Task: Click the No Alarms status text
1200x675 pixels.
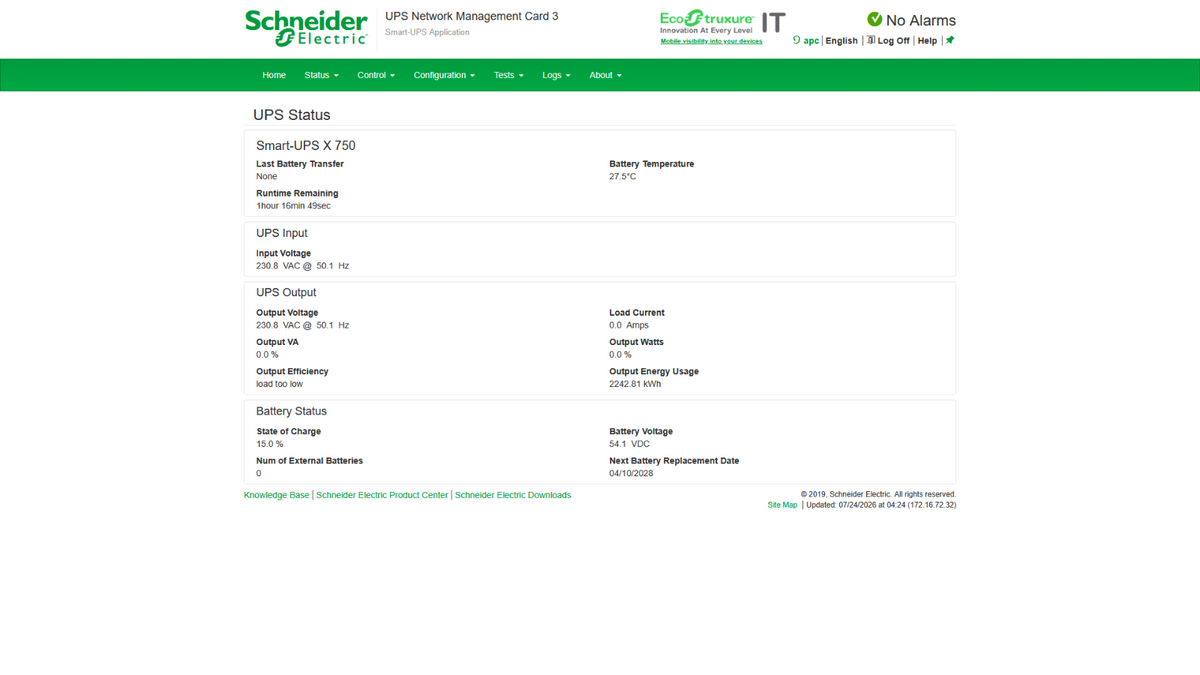Action: [921, 20]
